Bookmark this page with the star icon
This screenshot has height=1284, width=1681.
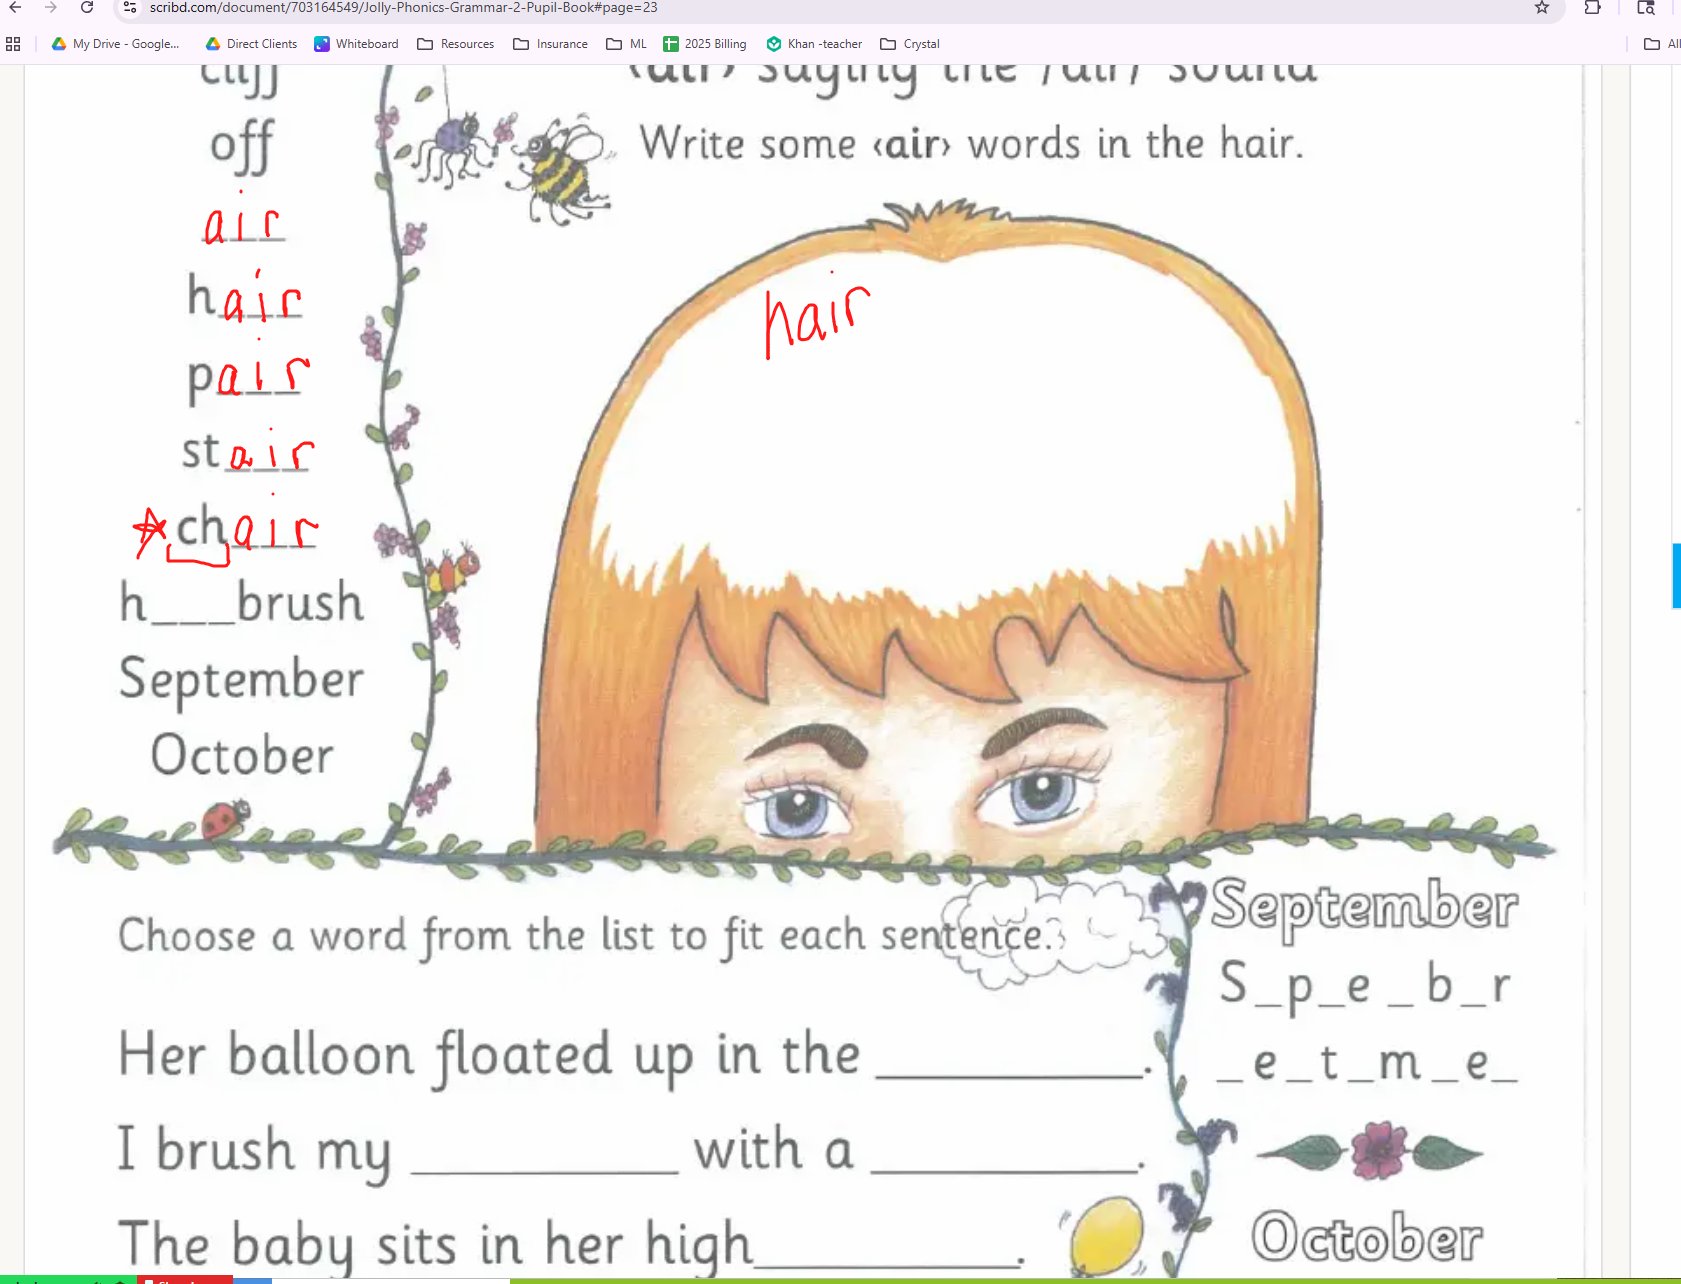click(x=1542, y=8)
